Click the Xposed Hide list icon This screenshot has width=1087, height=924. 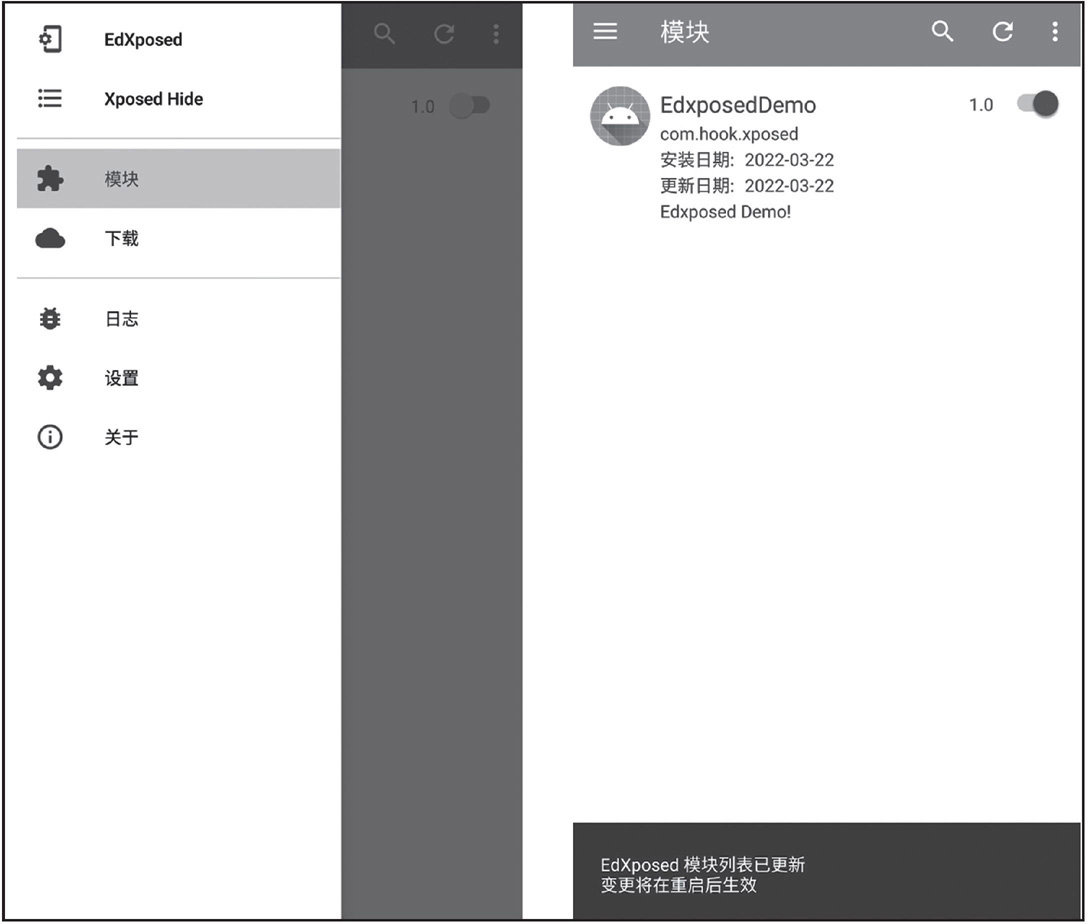tap(50, 98)
